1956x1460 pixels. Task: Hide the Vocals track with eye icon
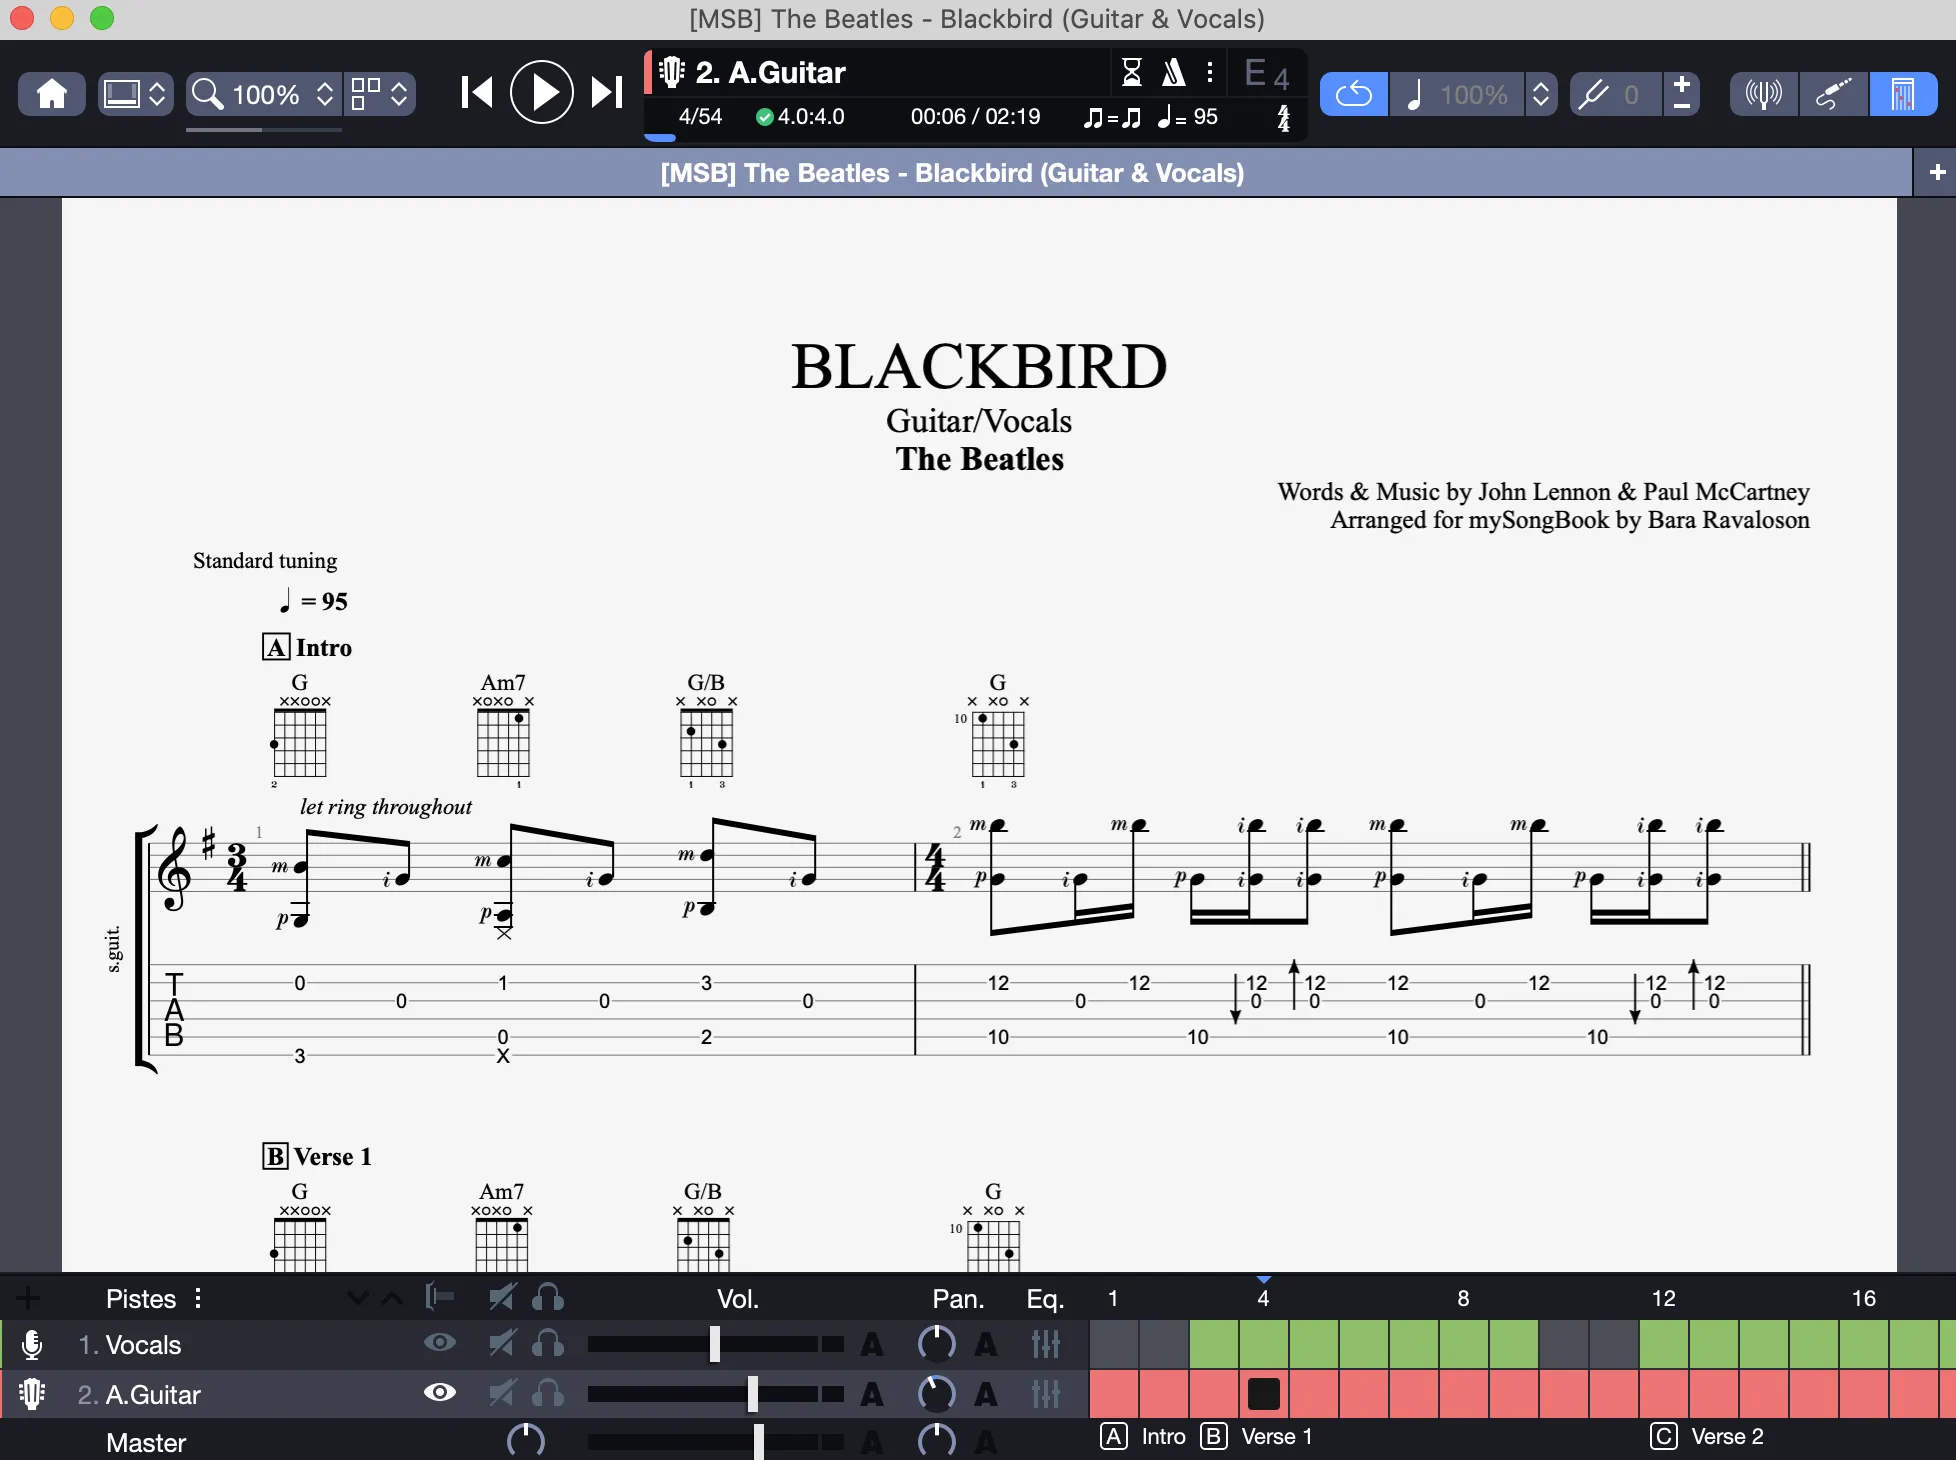pyautogui.click(x=440, y=1343)
